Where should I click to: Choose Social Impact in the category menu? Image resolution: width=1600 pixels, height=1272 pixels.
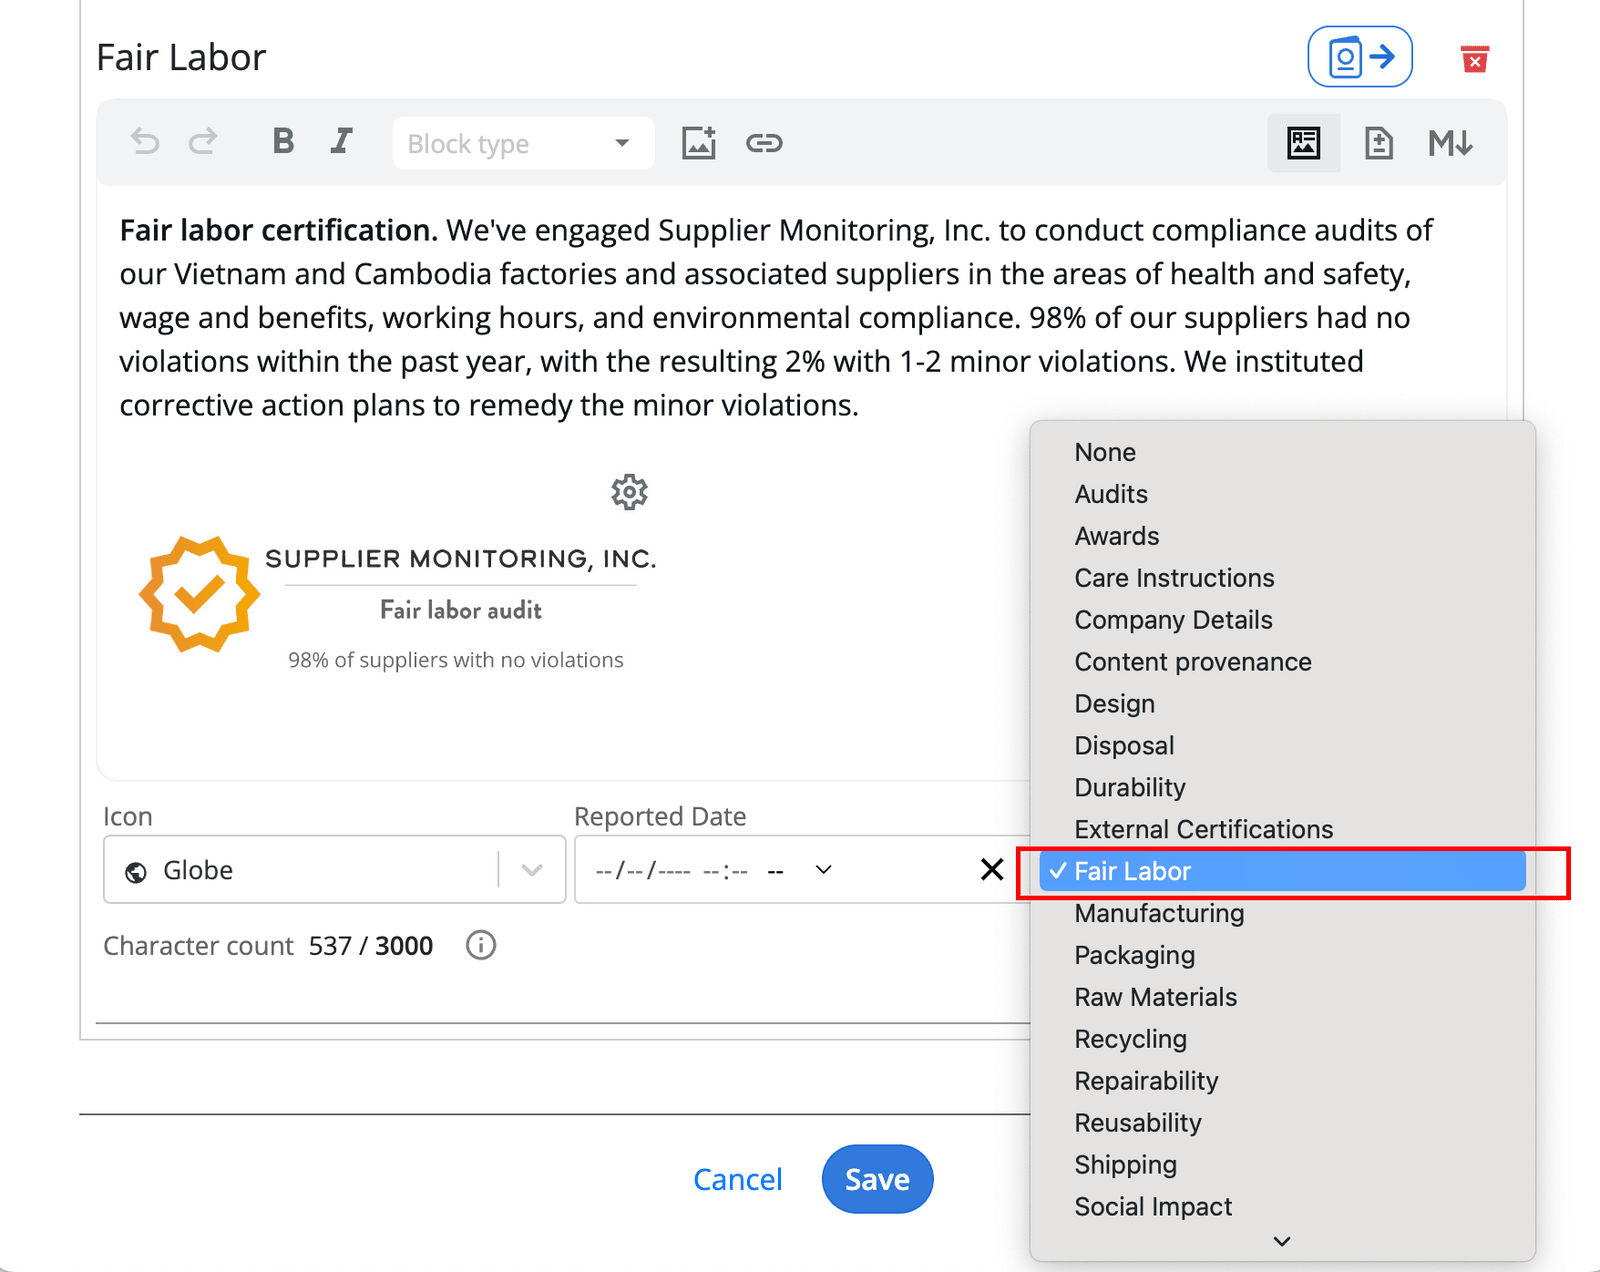pos(1152,1206)
